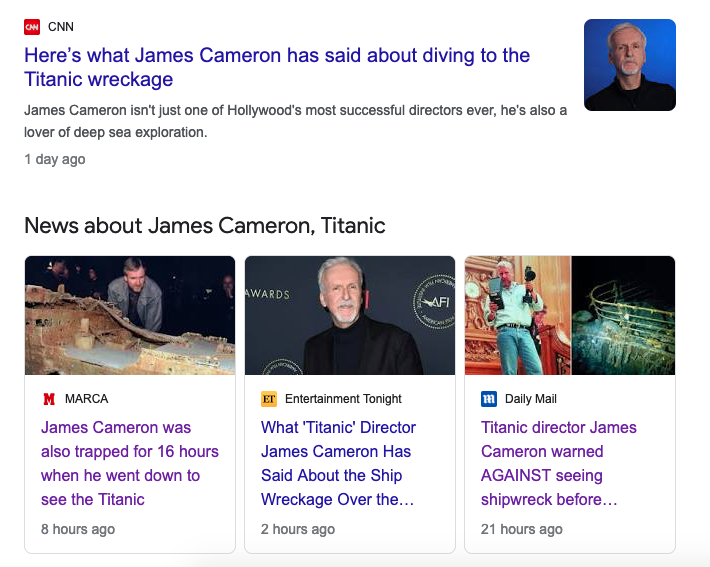Screen dimensions: 710x567
Task: Click the MARCA logo icon
Action: (49, 399)
